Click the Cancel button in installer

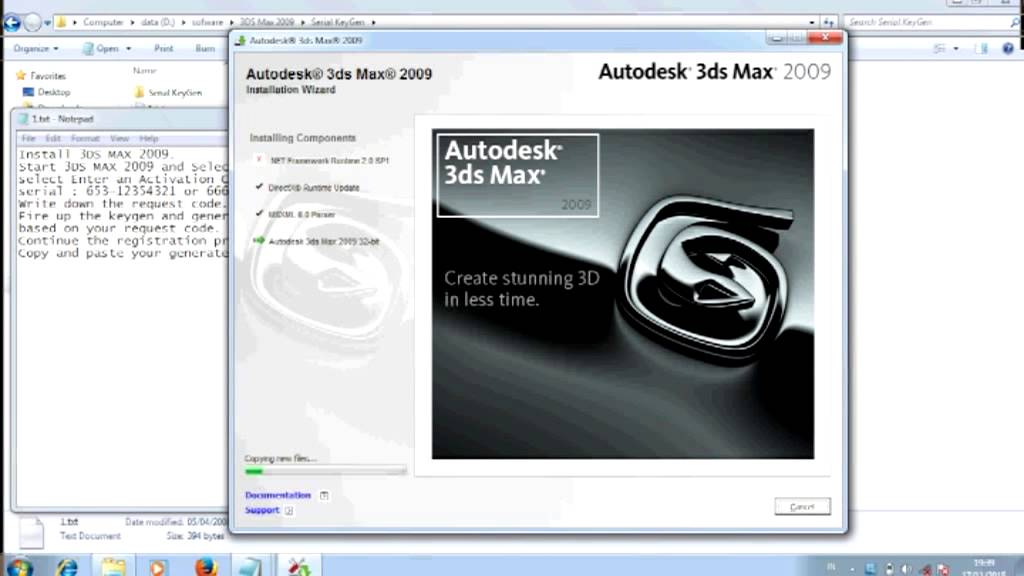point(803,507)
